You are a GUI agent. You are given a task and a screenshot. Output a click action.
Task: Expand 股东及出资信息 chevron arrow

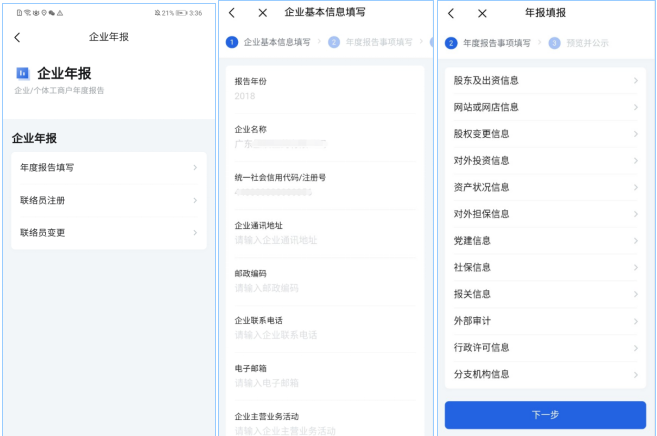(635, 80)
